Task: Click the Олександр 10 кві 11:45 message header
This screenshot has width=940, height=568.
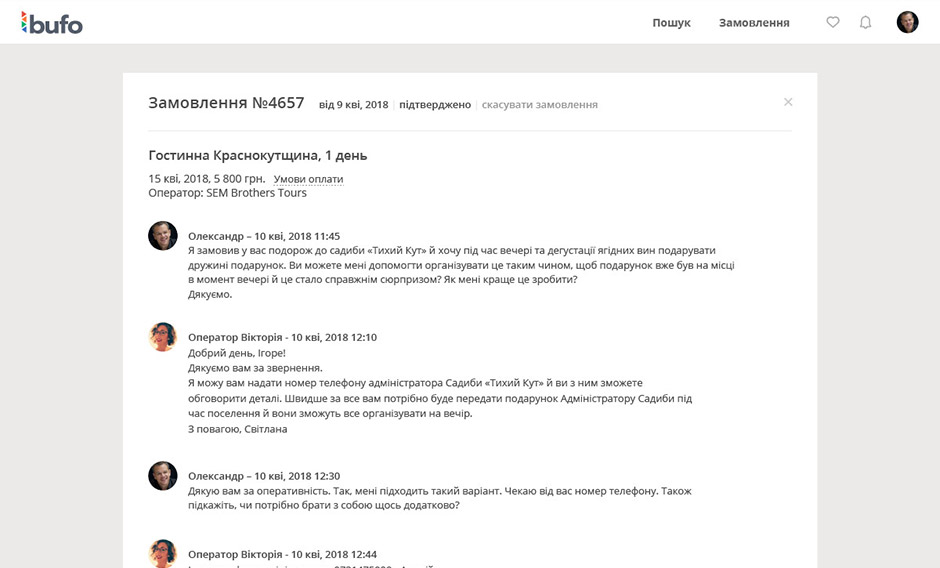Action: click(x=264, y=236)
